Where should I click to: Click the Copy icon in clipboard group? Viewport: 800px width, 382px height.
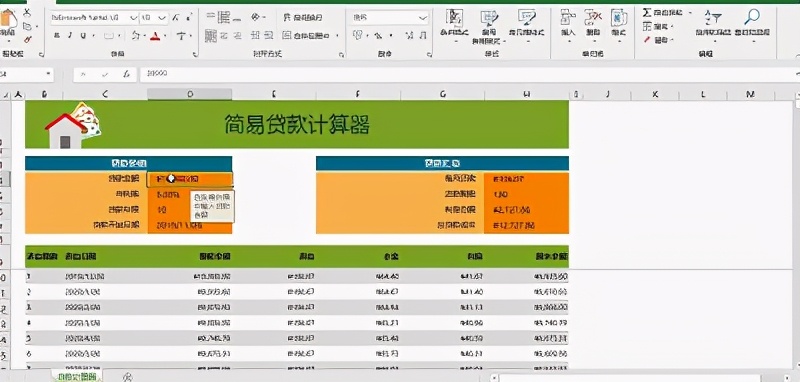(x=27, y=26)
